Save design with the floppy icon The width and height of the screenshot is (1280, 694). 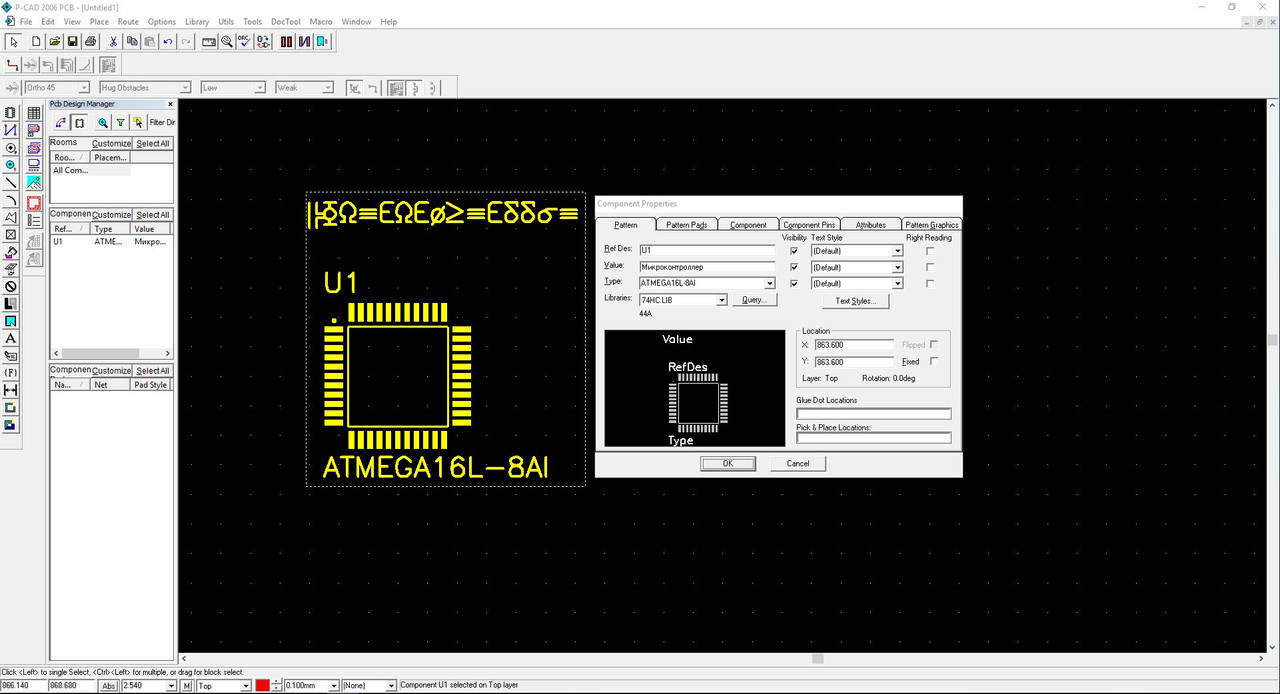72,41
